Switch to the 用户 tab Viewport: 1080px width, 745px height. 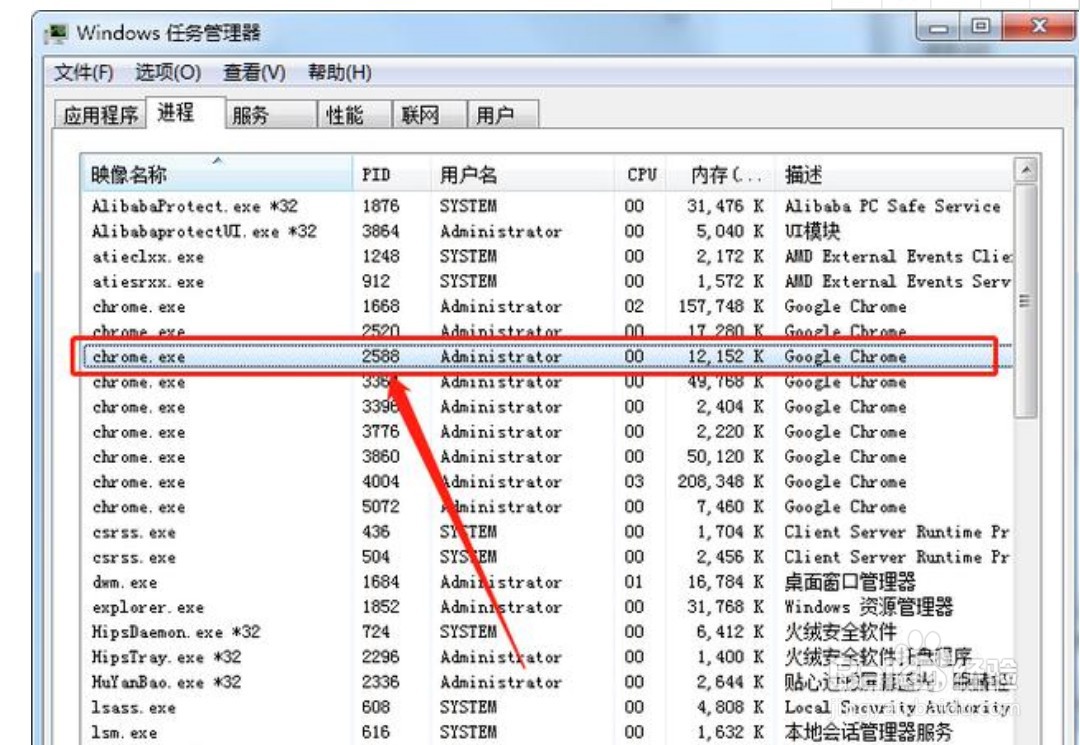pos(503,115)
